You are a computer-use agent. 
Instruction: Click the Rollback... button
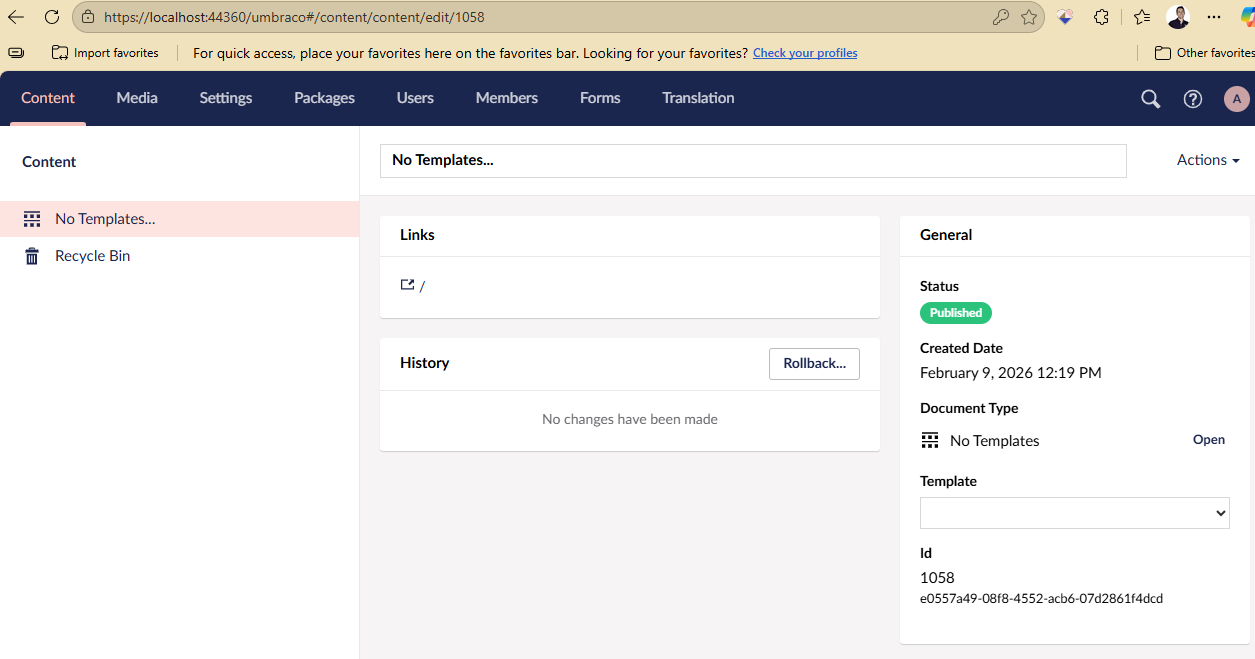(x=814, y=363)
